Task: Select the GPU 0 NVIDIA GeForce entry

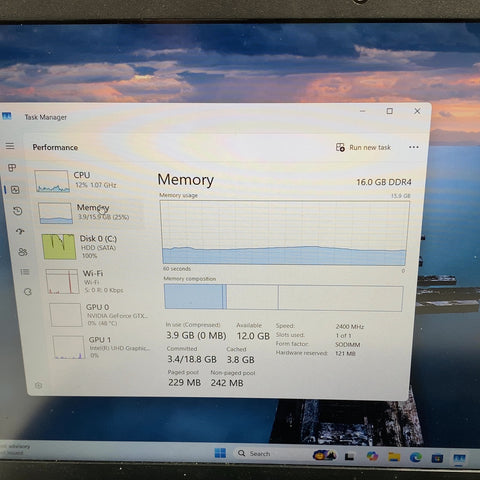Action: click(100, 315)
